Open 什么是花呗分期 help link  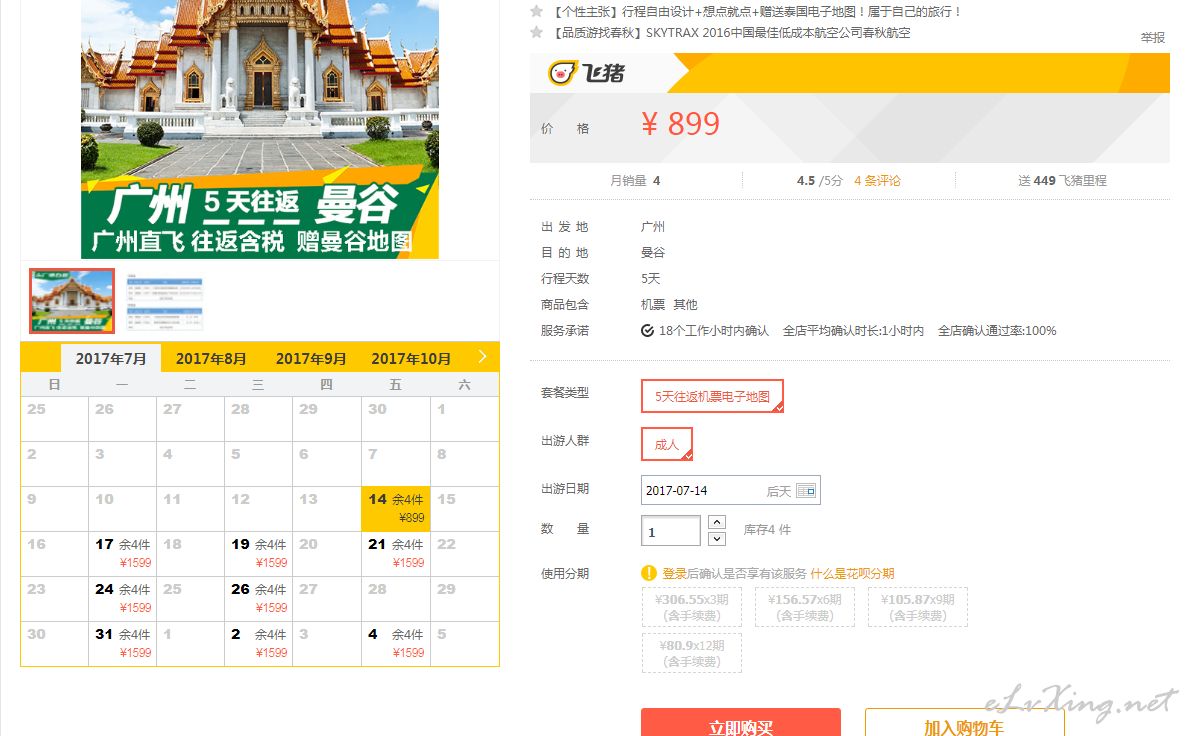click(852, 573)
